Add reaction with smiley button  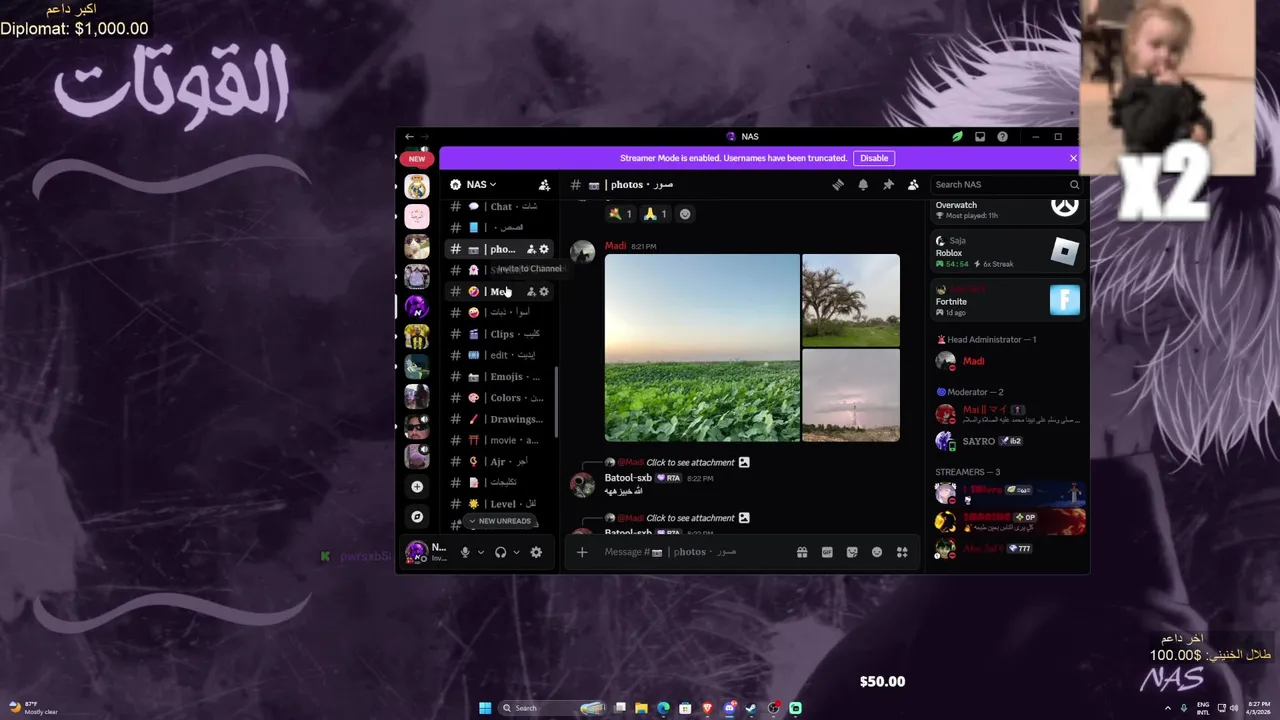(685, 214)
